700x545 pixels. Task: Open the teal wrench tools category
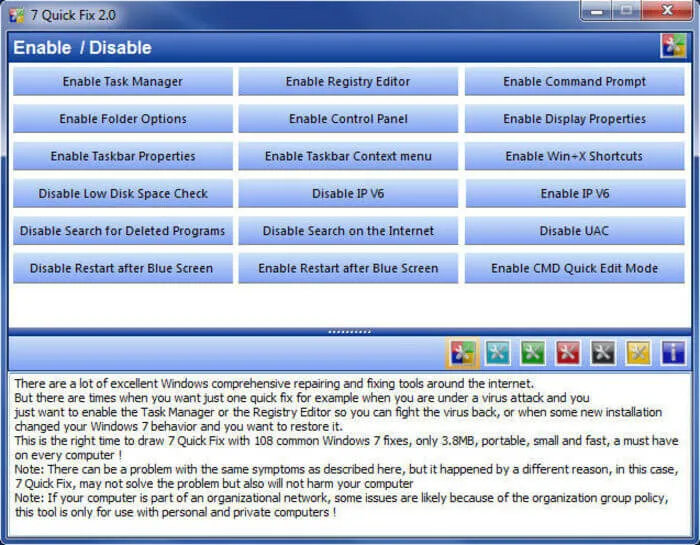tap(497, 352)
